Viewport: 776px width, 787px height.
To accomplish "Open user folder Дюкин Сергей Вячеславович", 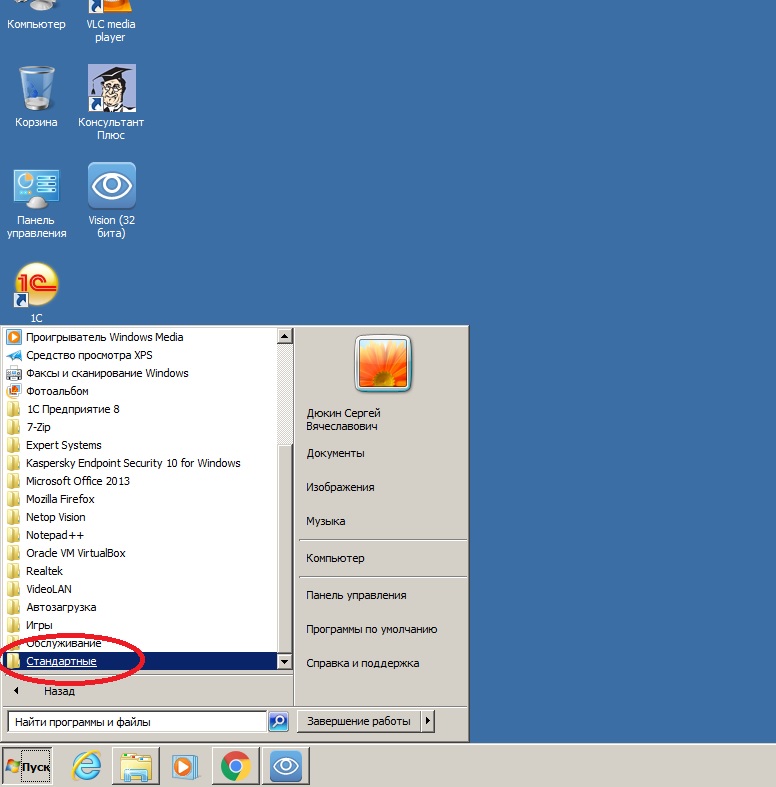I will [344, 420].
